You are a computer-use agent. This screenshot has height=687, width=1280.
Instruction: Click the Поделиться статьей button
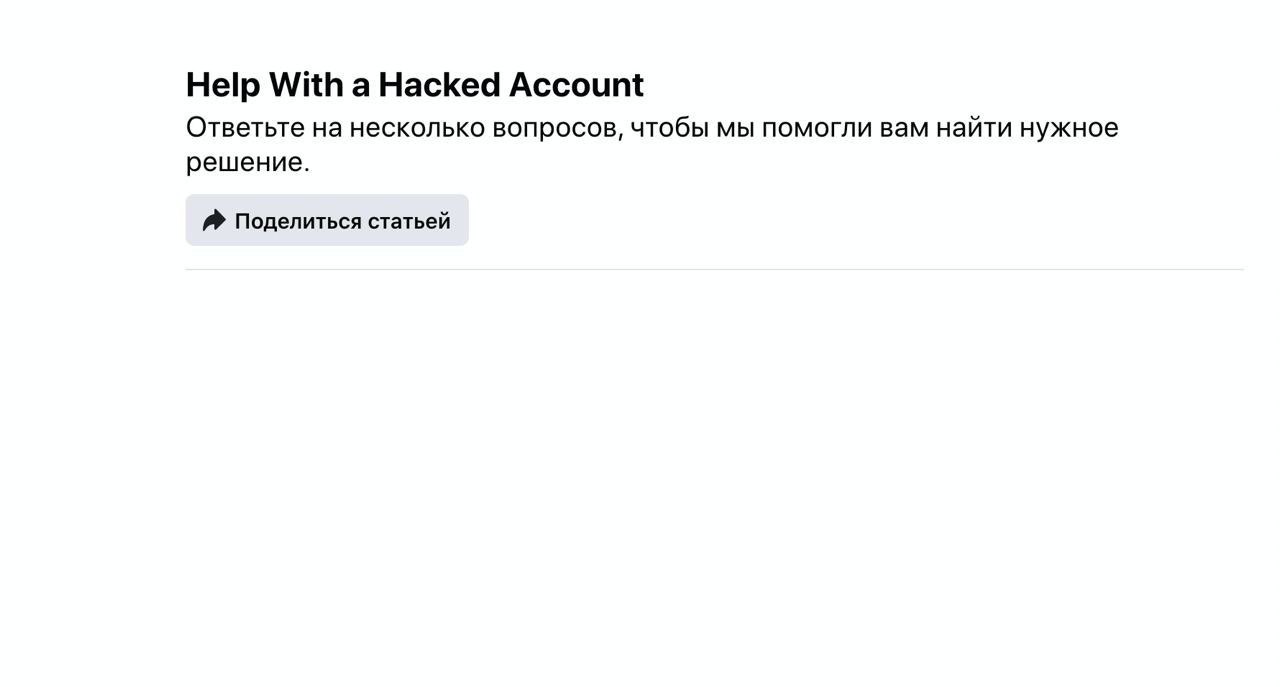pyautogui.click(x=327, y=220)
